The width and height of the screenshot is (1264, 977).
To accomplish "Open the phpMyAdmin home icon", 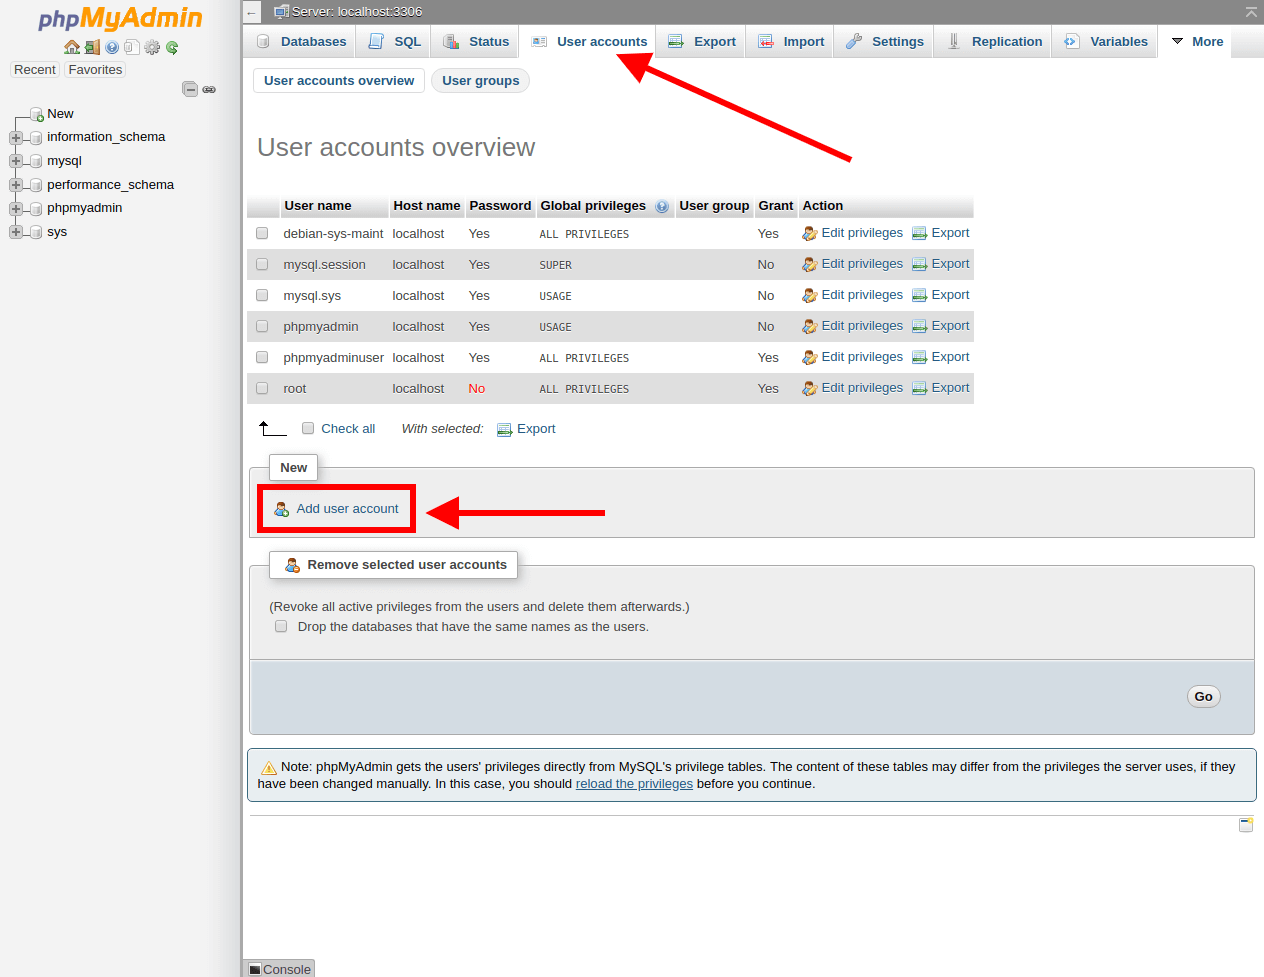I will [71, 47].
